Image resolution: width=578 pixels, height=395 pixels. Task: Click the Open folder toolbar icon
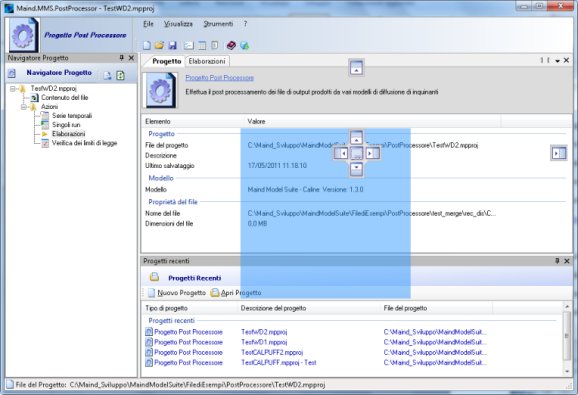coord(159,45)
